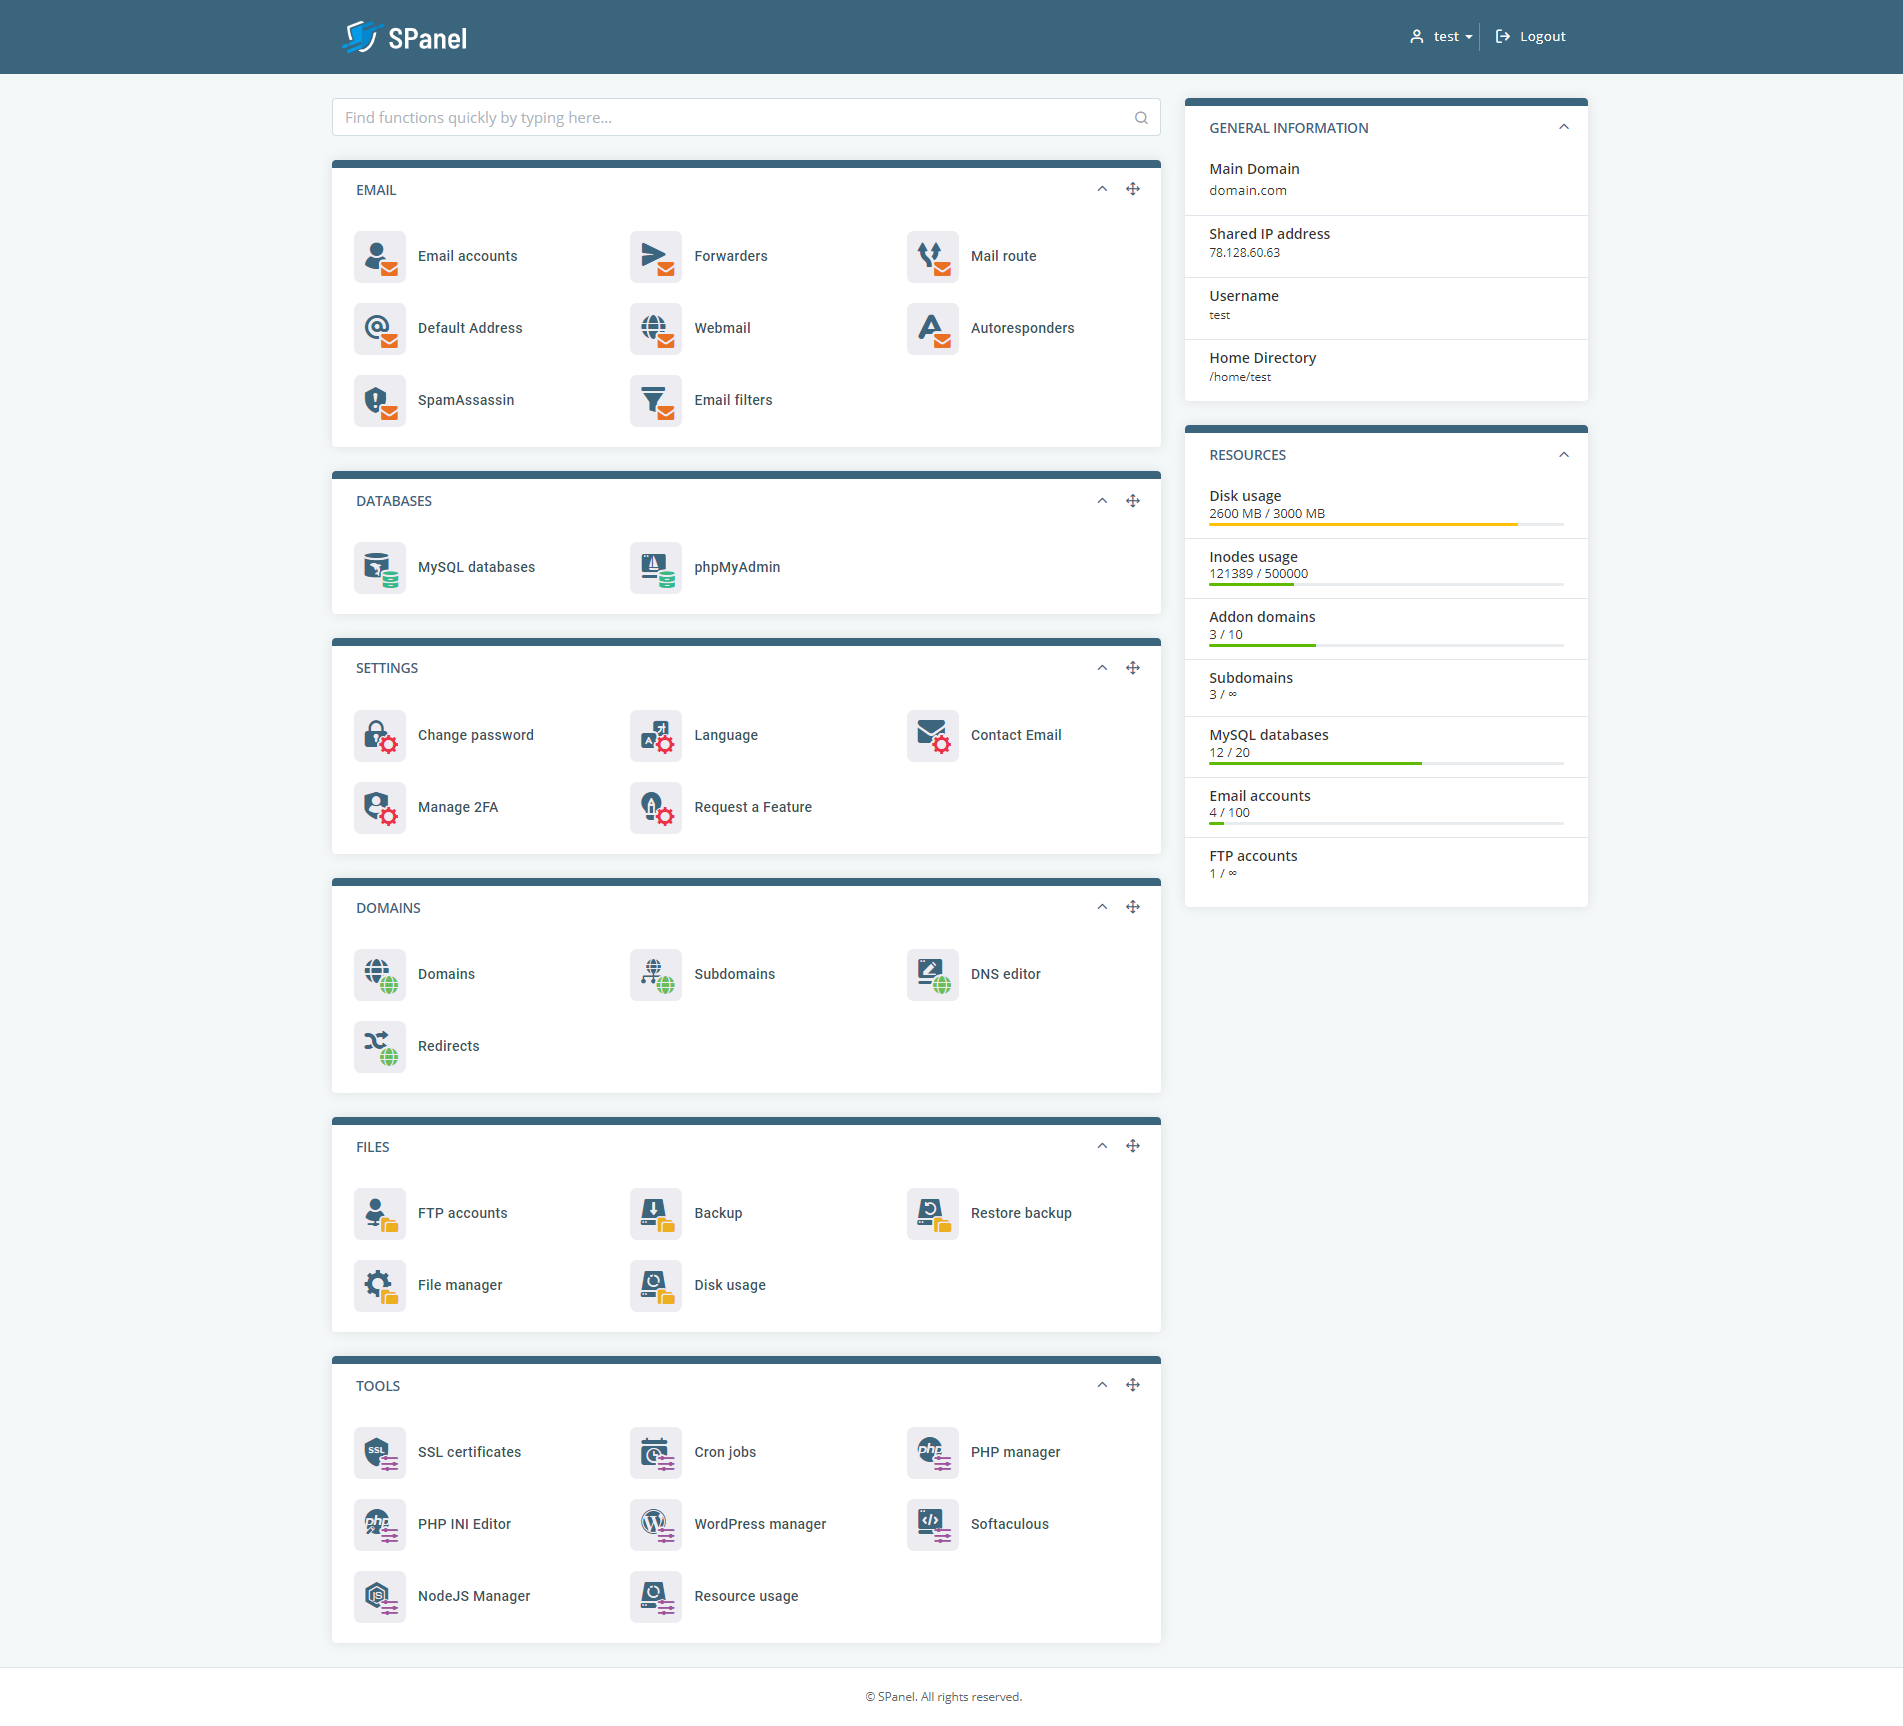Open Webmail
1903x1726 pixels.
pyautogui.click(x=722, y=327)
